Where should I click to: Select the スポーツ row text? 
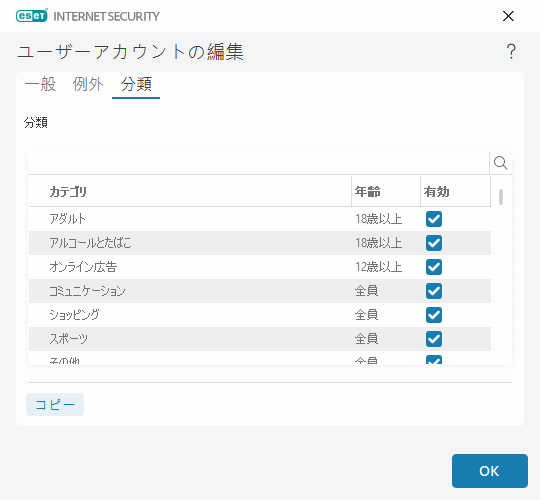68,339
